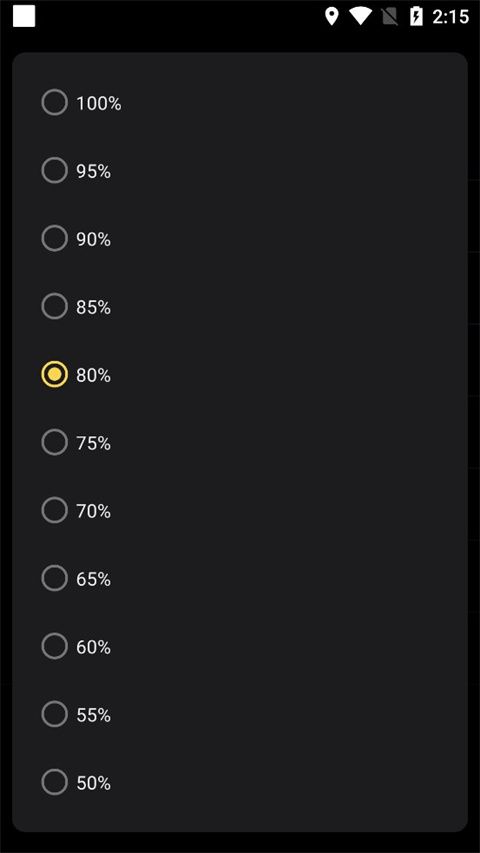Tap the 2:15 clock in status bar
The height and width of the screenshot is (853, 480).
tap(450, 17)
